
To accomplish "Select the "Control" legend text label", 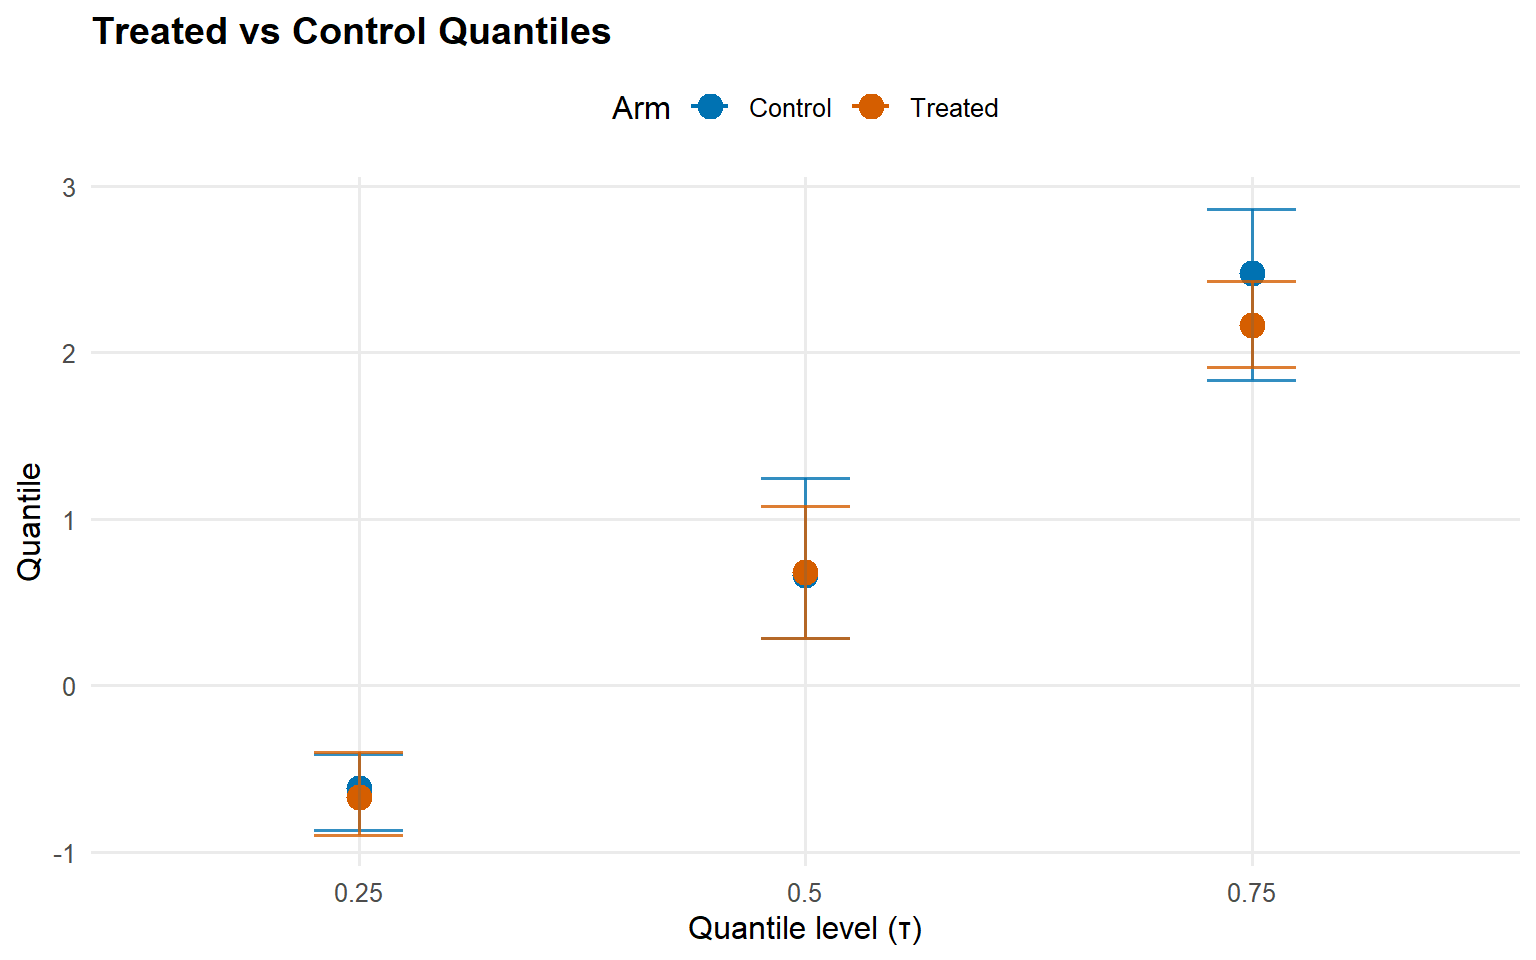I will pyautogui.click(x=790, y=108).
